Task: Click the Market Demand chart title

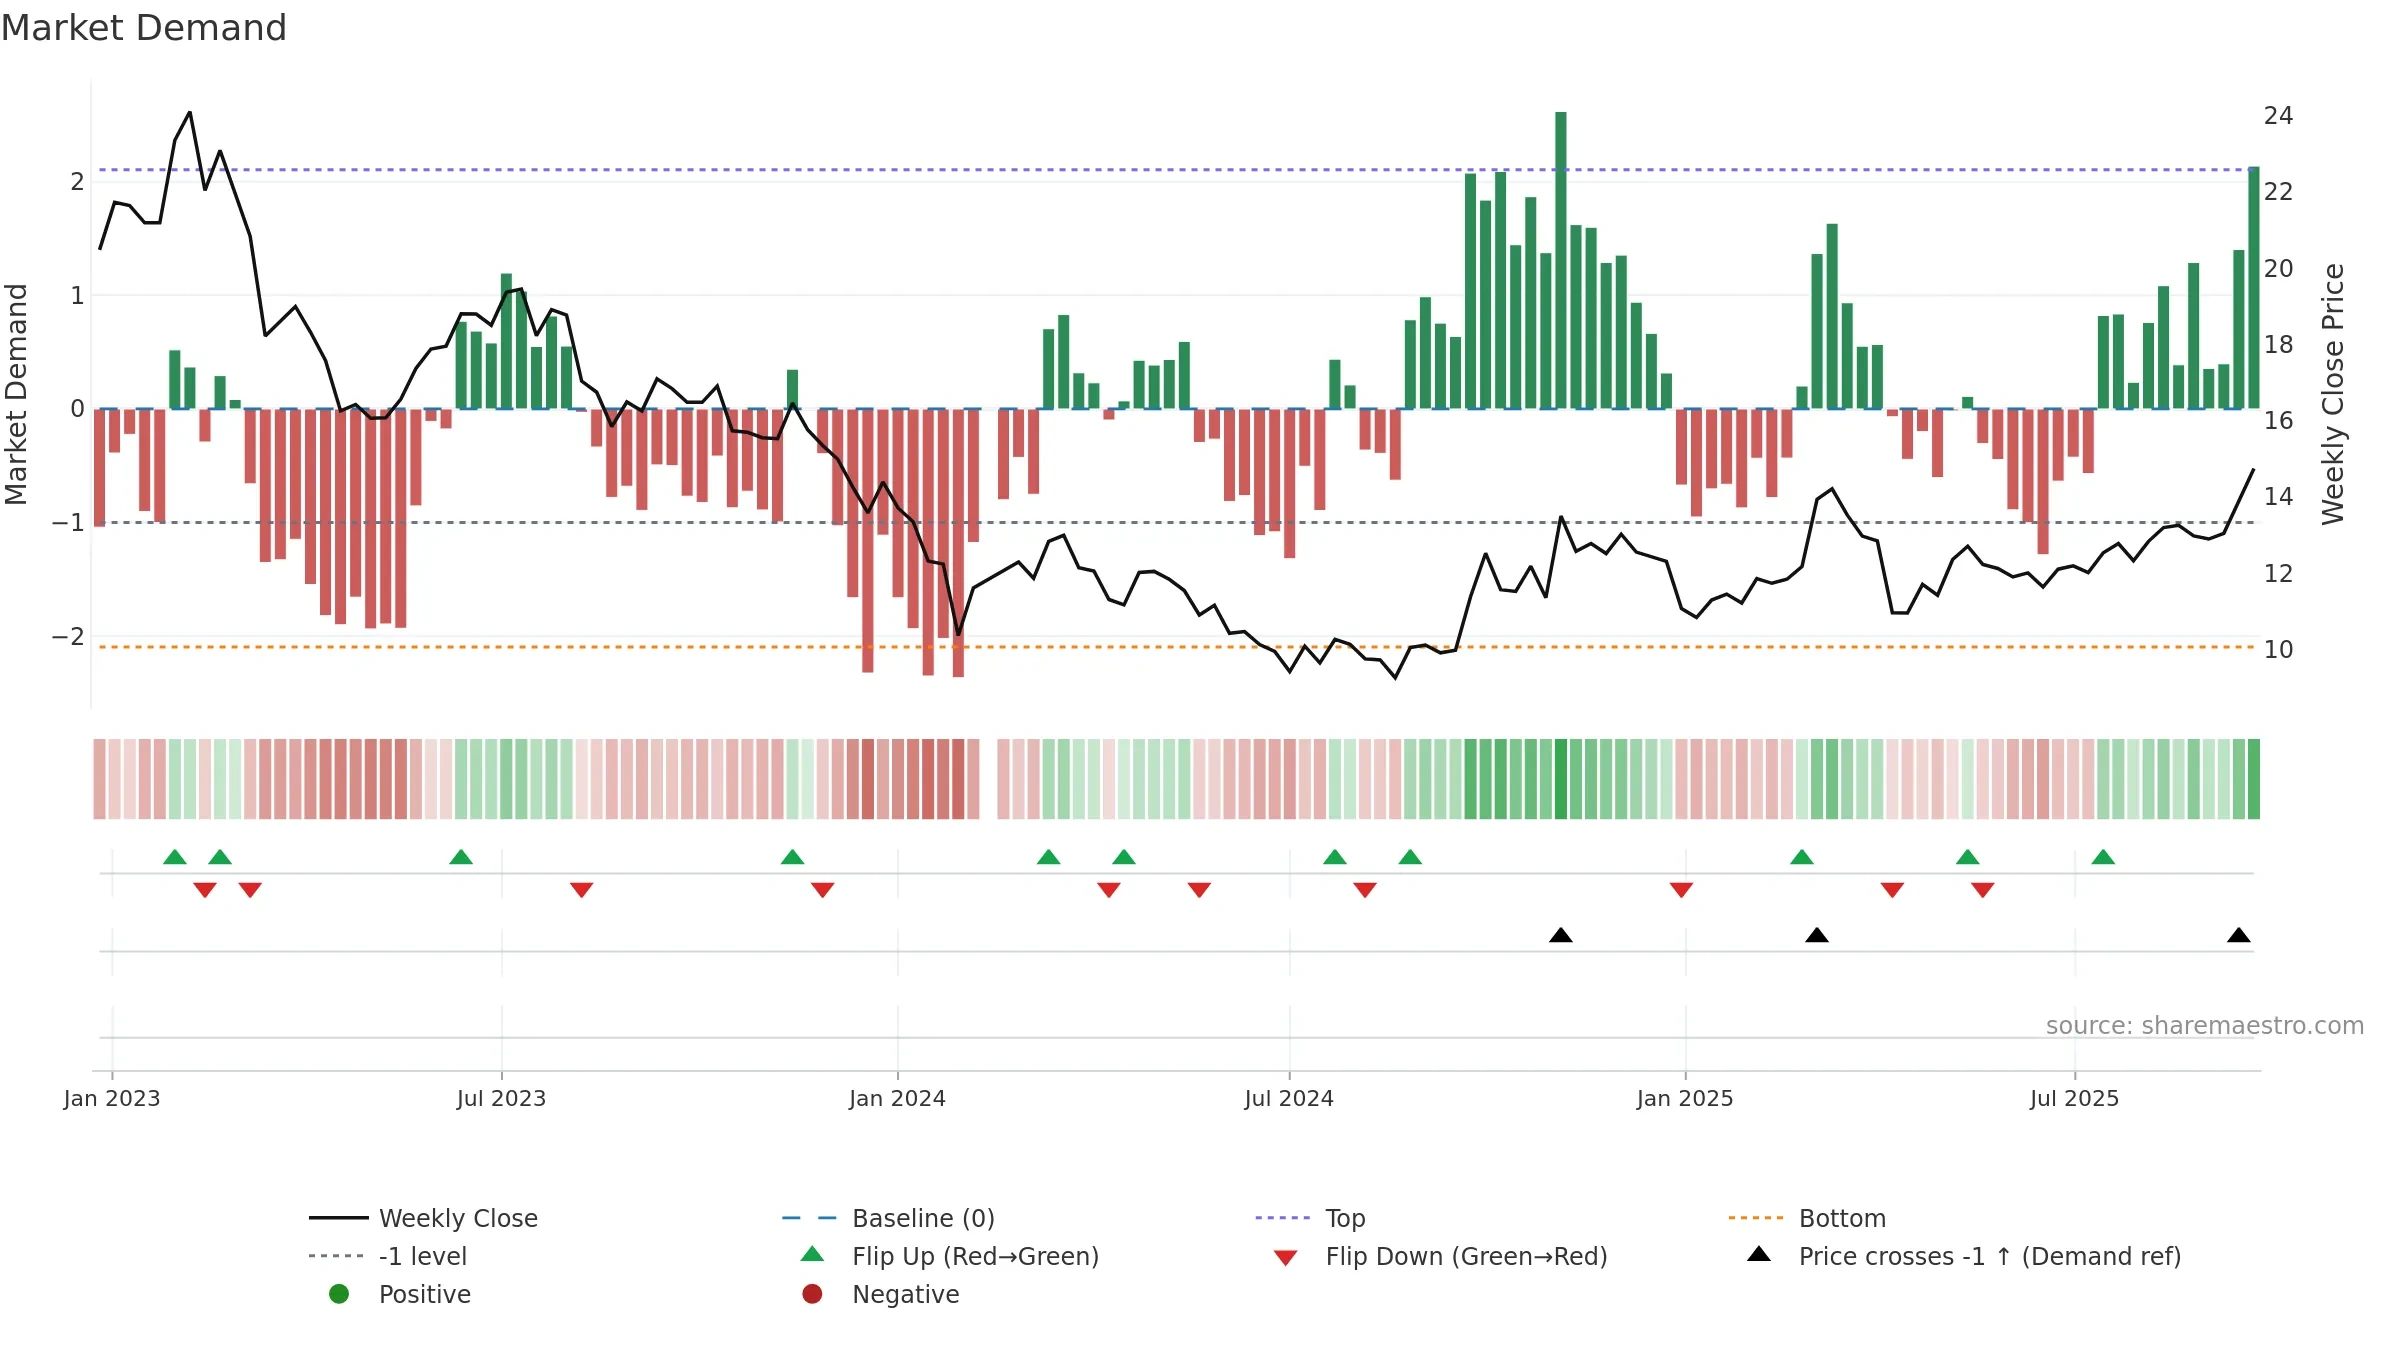Action: [144, 28]
